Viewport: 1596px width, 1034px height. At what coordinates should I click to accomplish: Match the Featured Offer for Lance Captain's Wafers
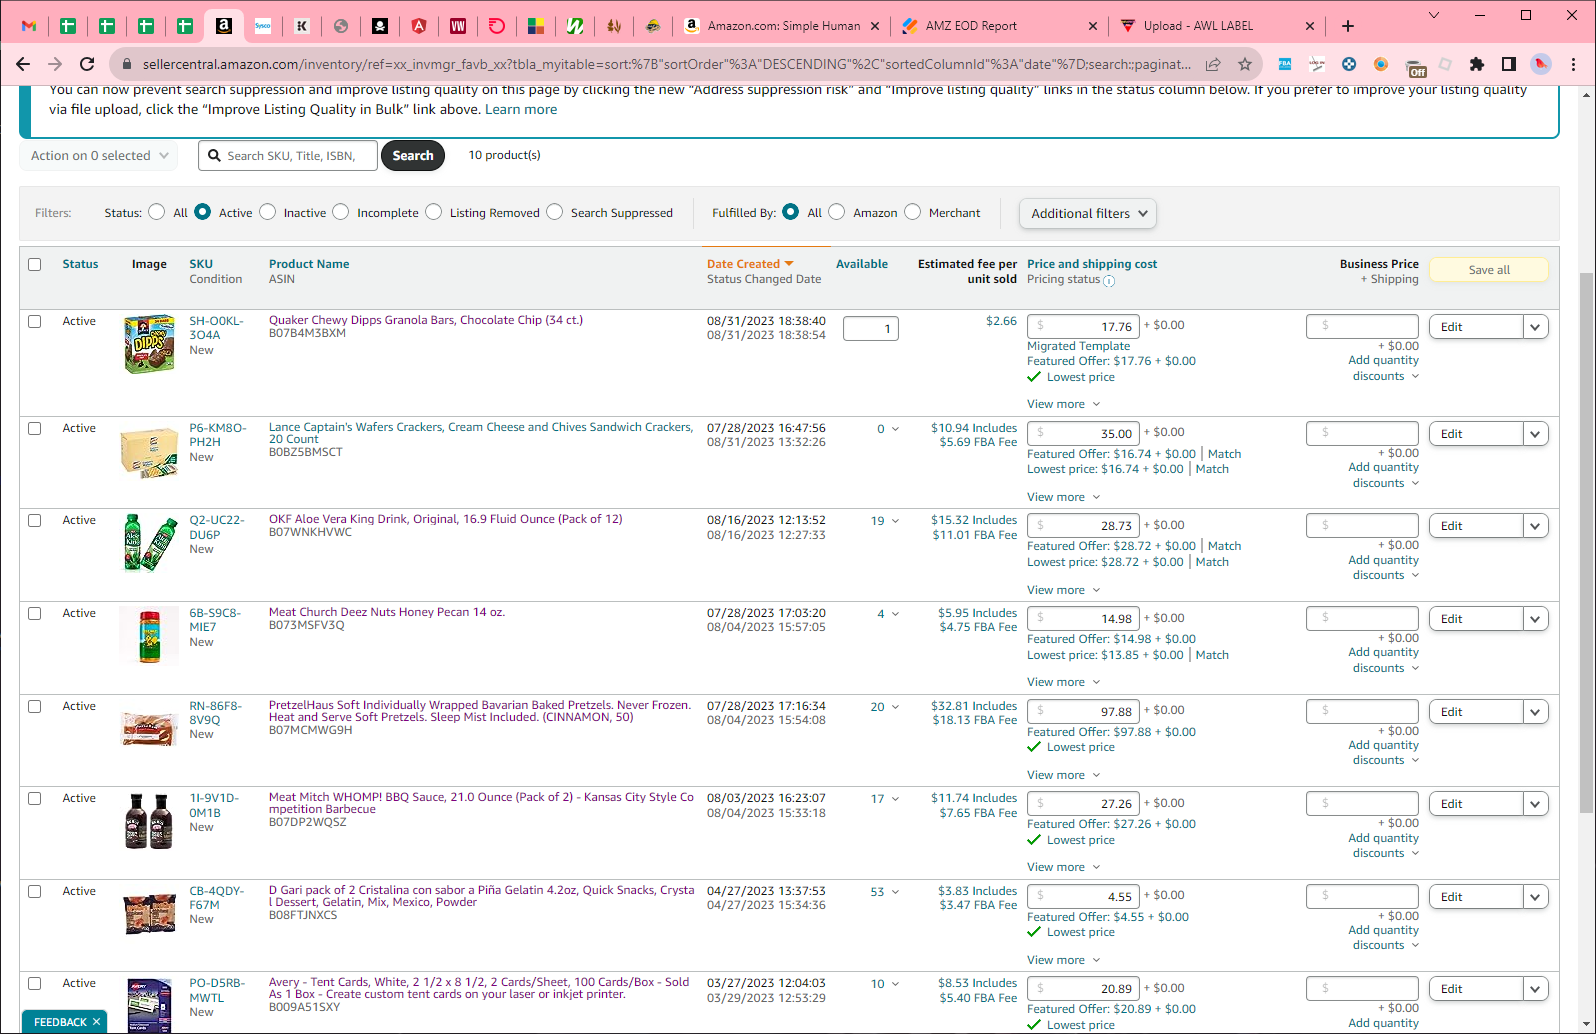point(1224,454)
